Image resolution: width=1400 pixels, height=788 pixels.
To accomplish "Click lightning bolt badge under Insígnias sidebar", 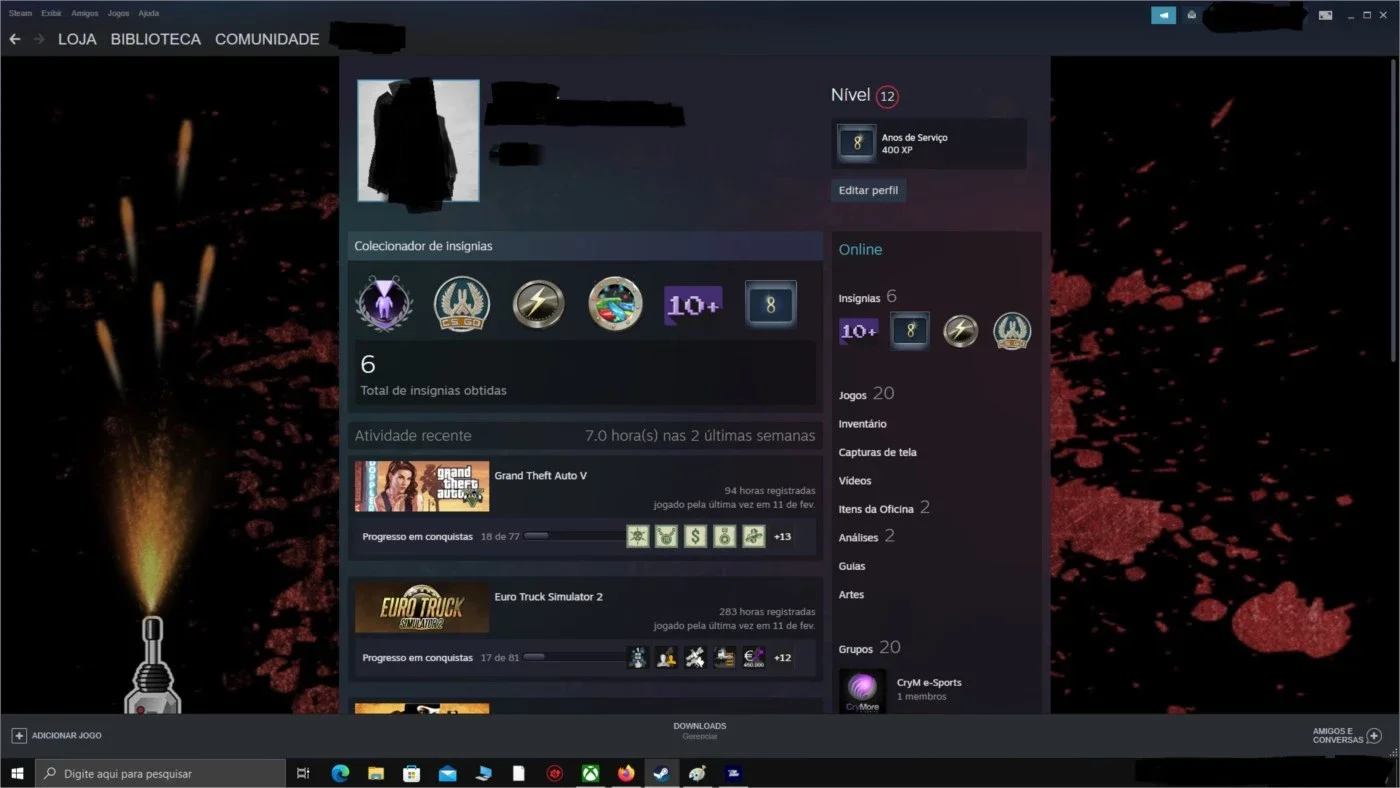I will (961, 331).
